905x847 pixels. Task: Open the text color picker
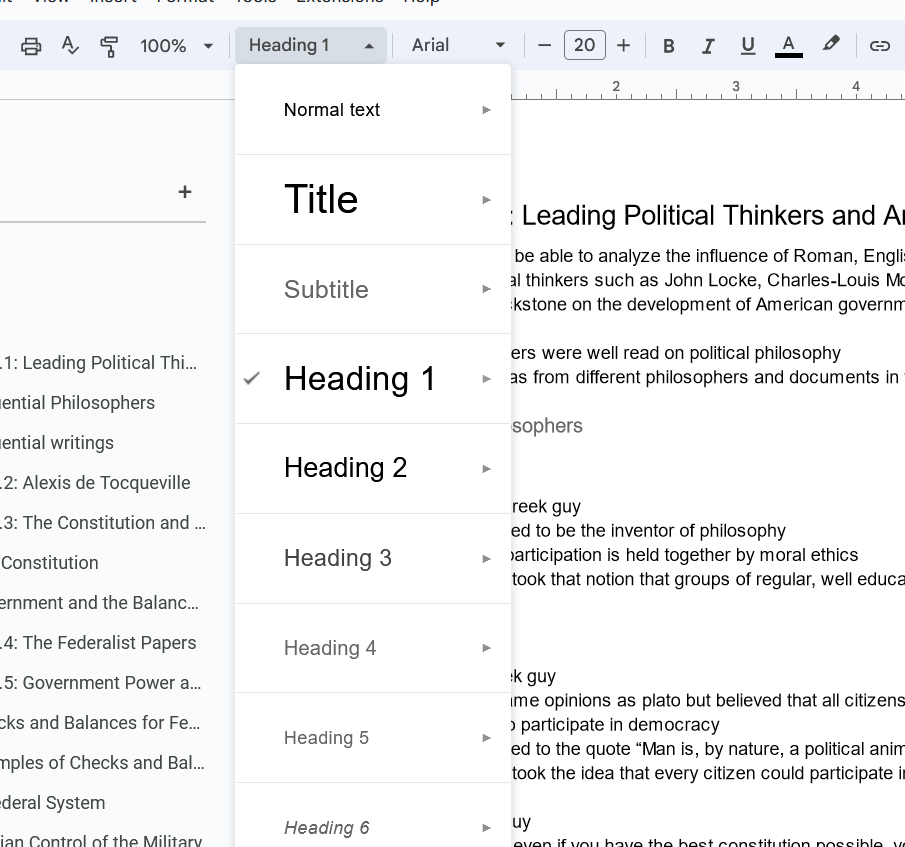click(788, 46)
